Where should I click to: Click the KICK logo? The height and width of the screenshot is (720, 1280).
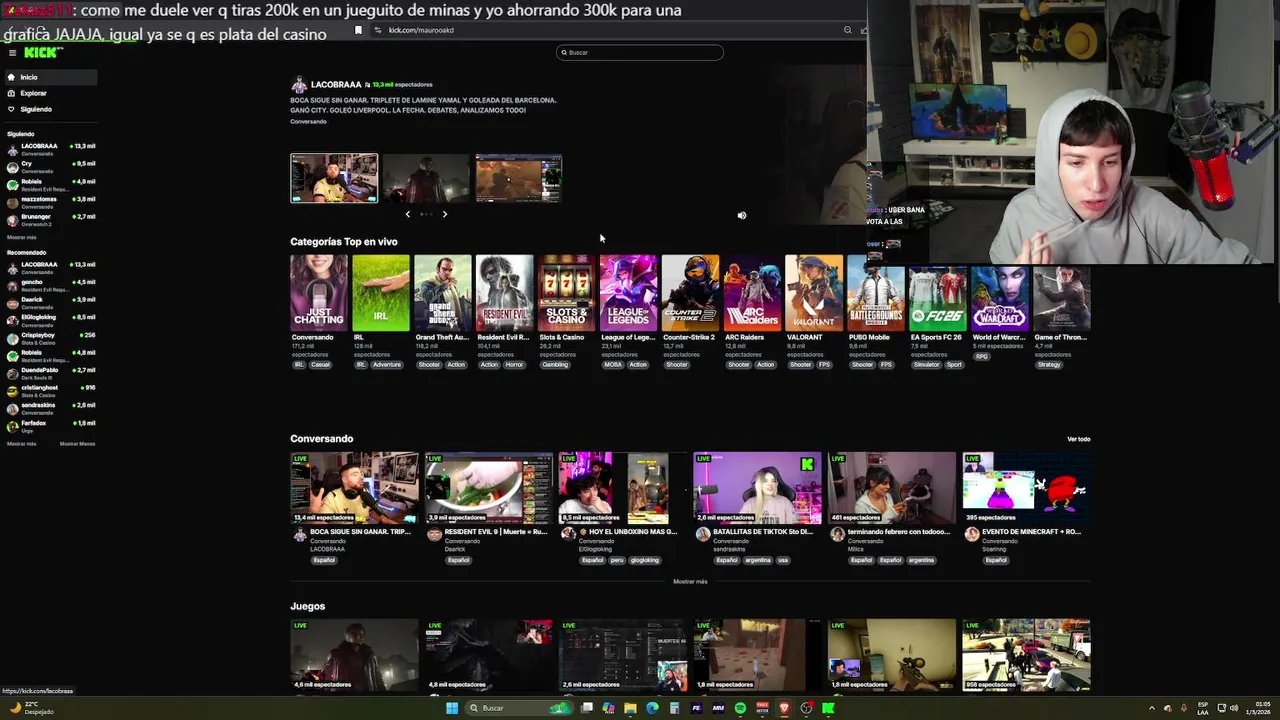(41, 53)
